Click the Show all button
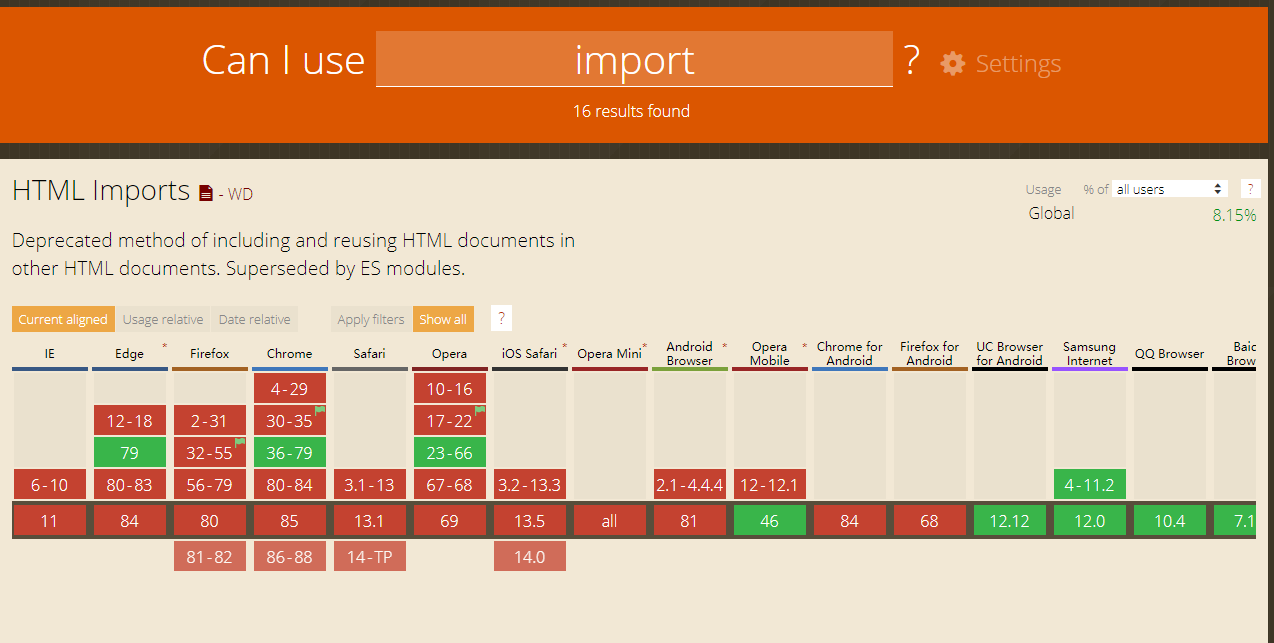The image size is (1274, 643). [x=443, y=319]
